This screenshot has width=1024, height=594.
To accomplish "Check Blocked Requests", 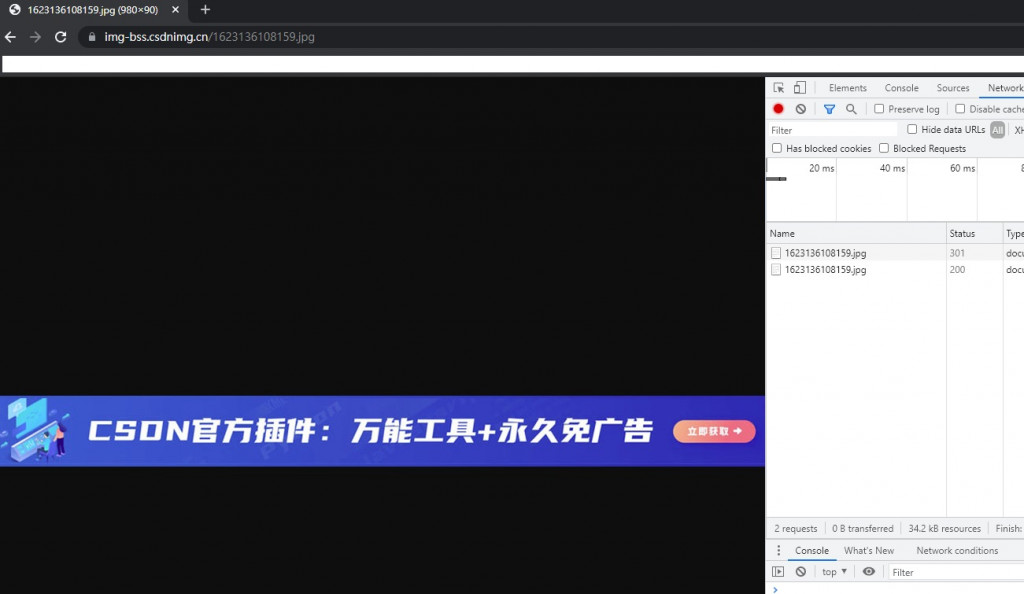I will pos(884,148).
